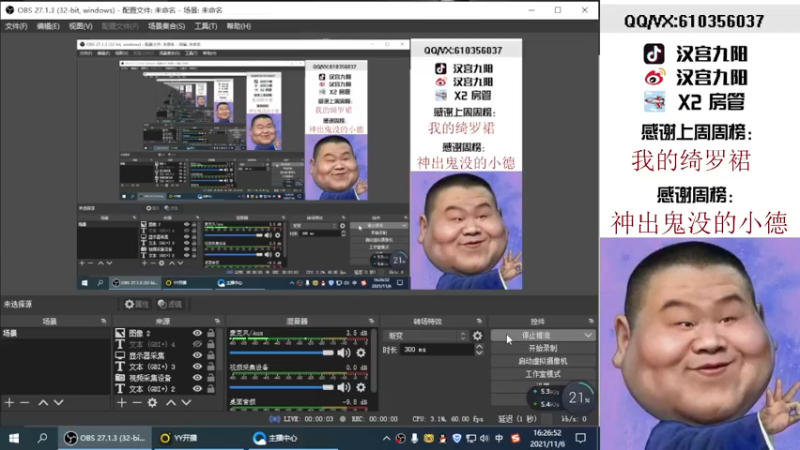Select the 视频采集设备 camera icon in sources
The width and height of the screenshot is (800, 450).
(x=120, y=378)
